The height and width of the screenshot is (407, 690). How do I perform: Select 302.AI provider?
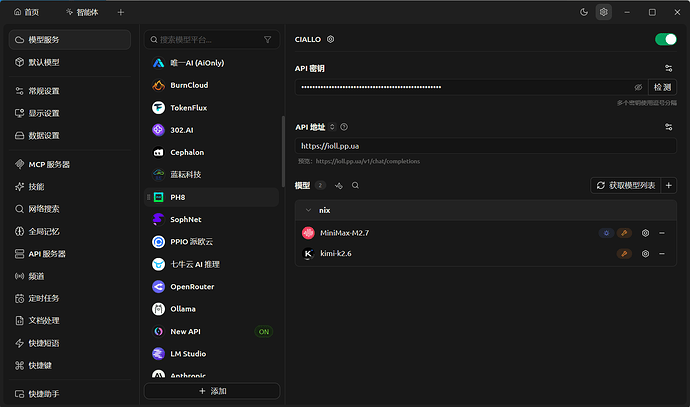click(x=212, y=130)
